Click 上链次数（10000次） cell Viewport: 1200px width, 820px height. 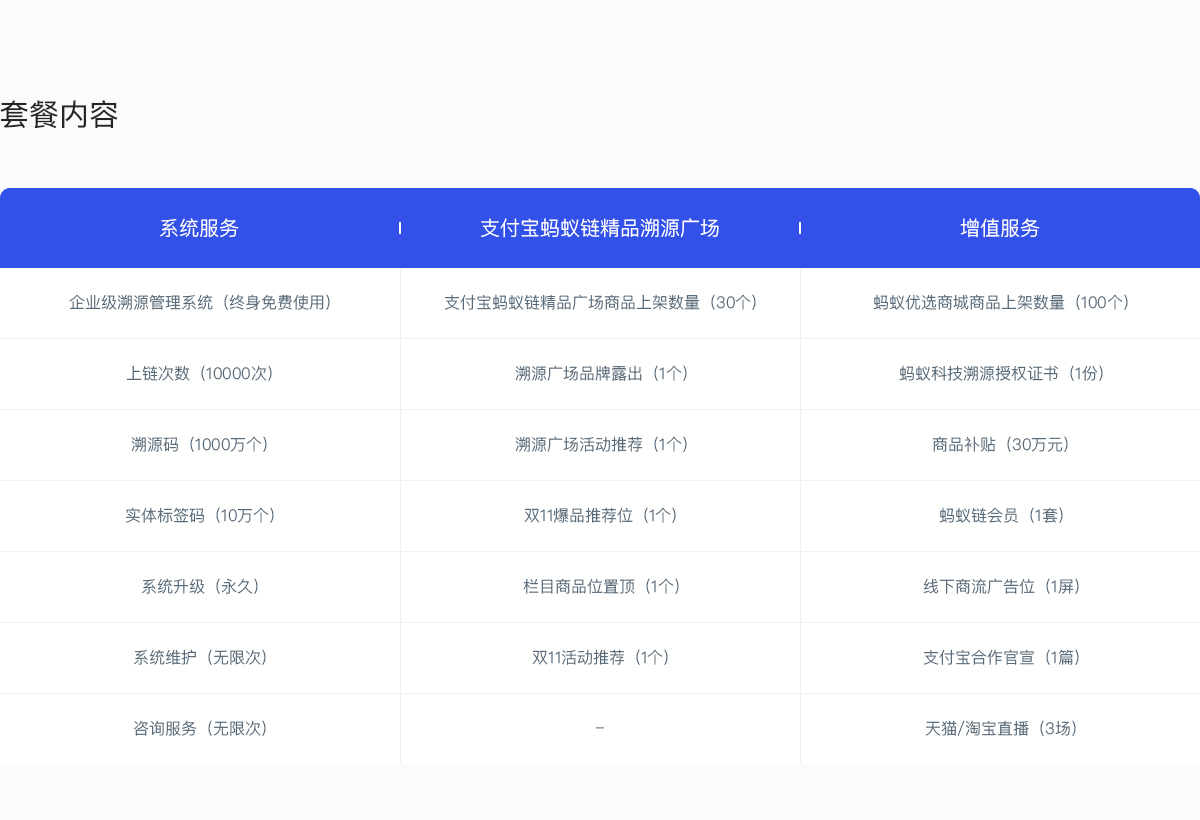(x=200, y=374)
